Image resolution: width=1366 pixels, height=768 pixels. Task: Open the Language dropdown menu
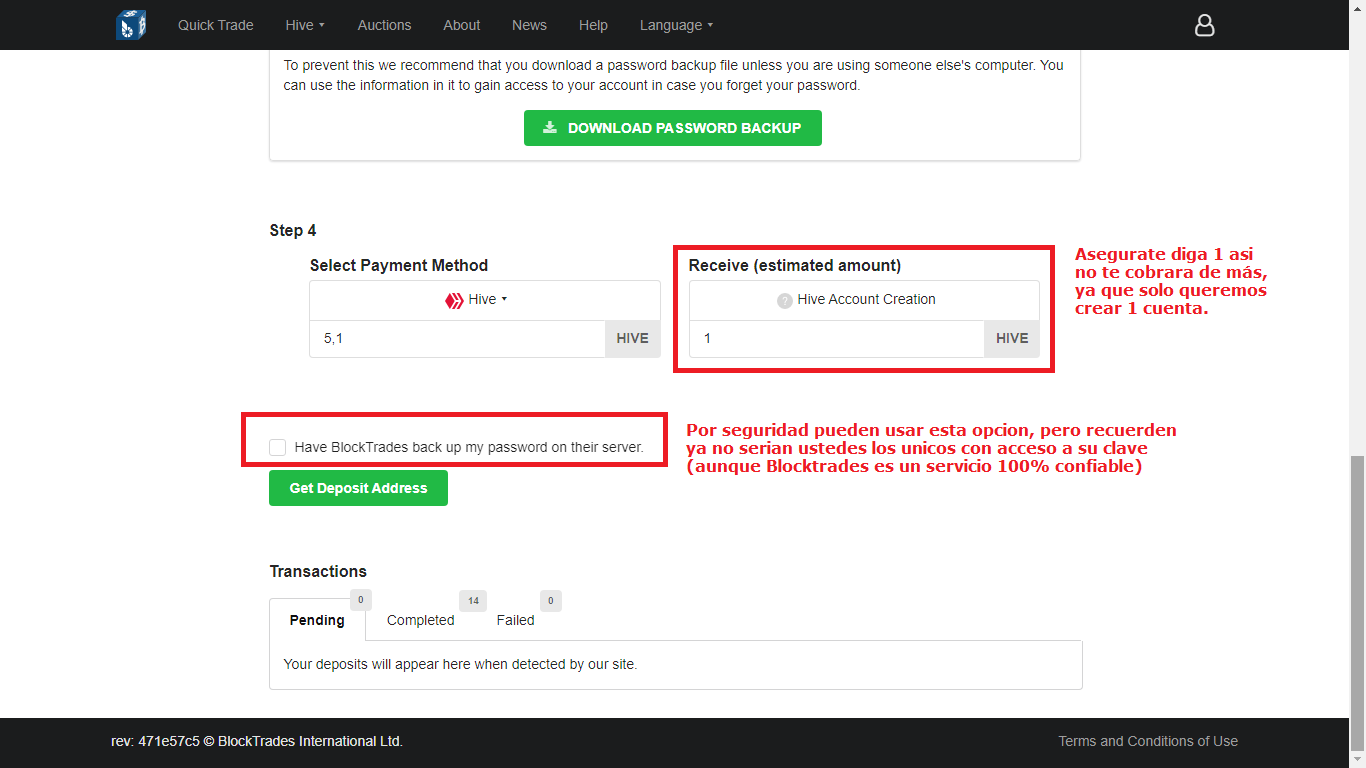676,25
